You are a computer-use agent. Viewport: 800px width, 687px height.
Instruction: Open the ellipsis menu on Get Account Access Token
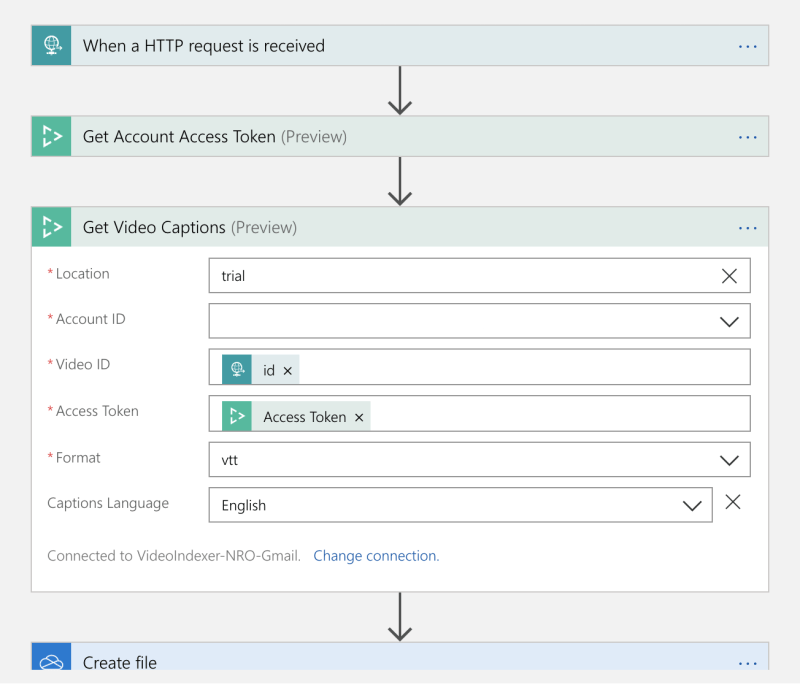(x=747, y=136)
